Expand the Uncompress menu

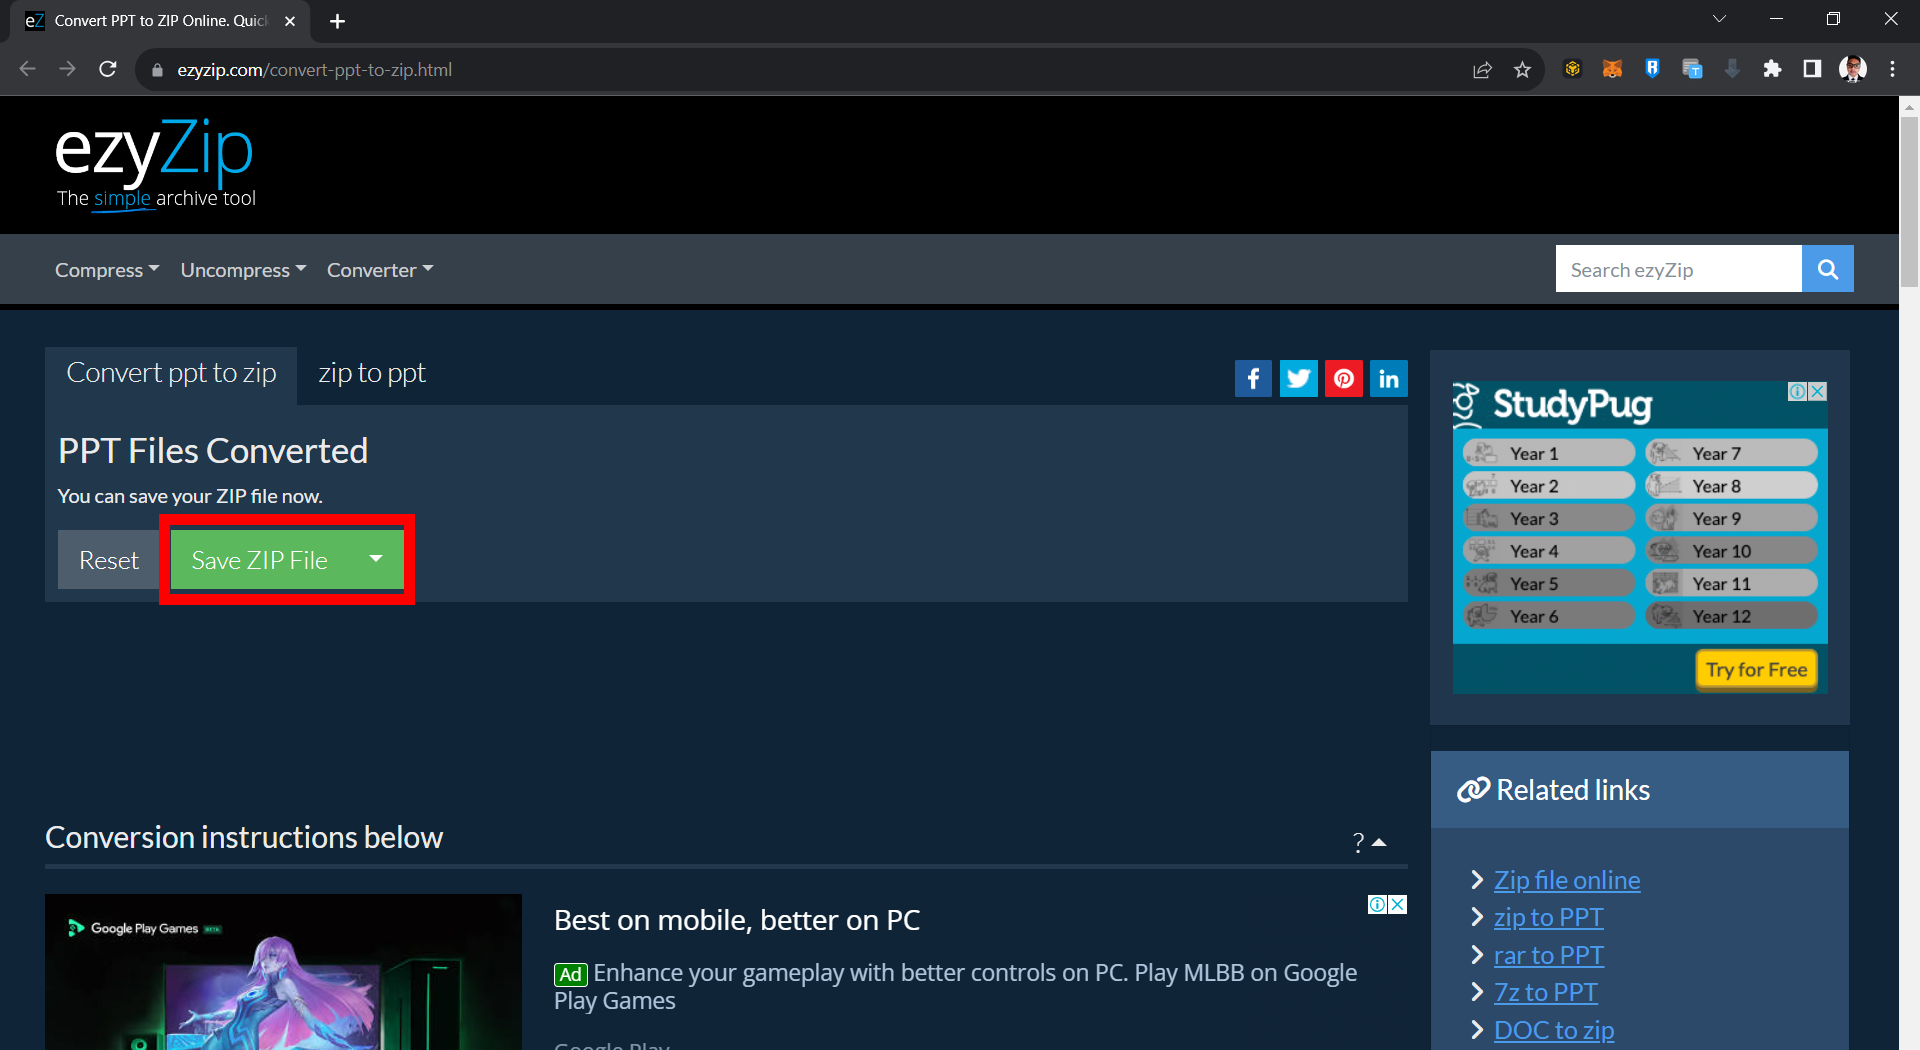point(243,270)
